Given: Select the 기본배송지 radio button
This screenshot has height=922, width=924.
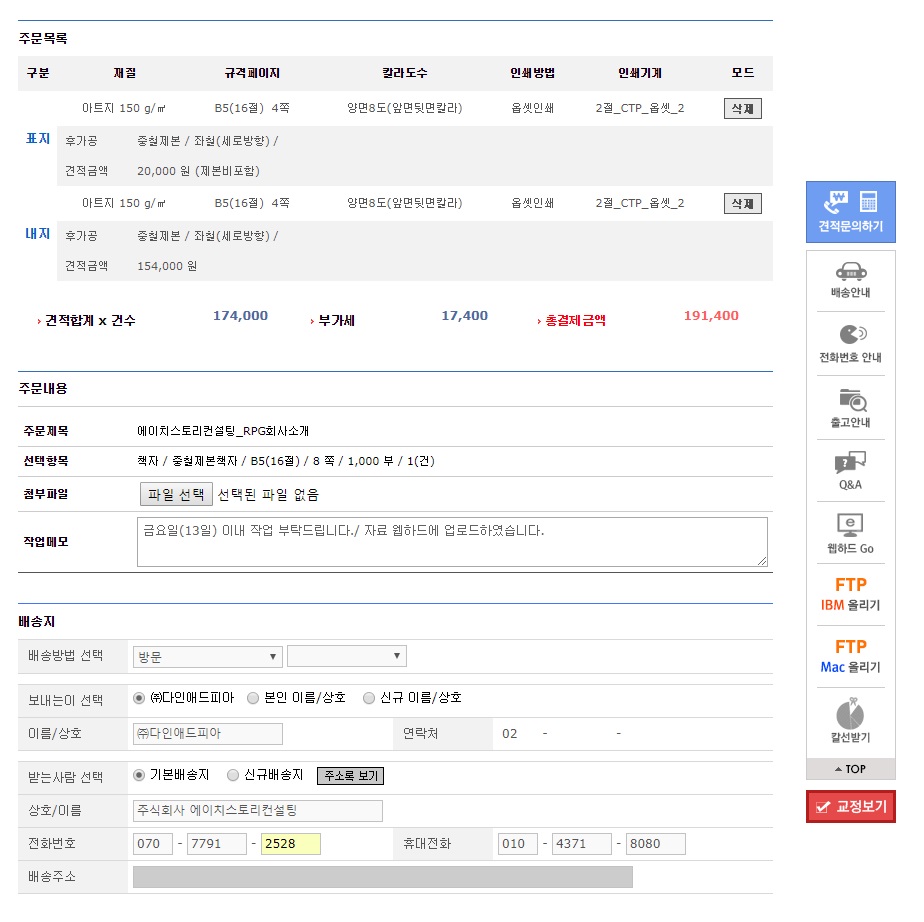Looking at the screenshot, I should (x=139, y=775).
